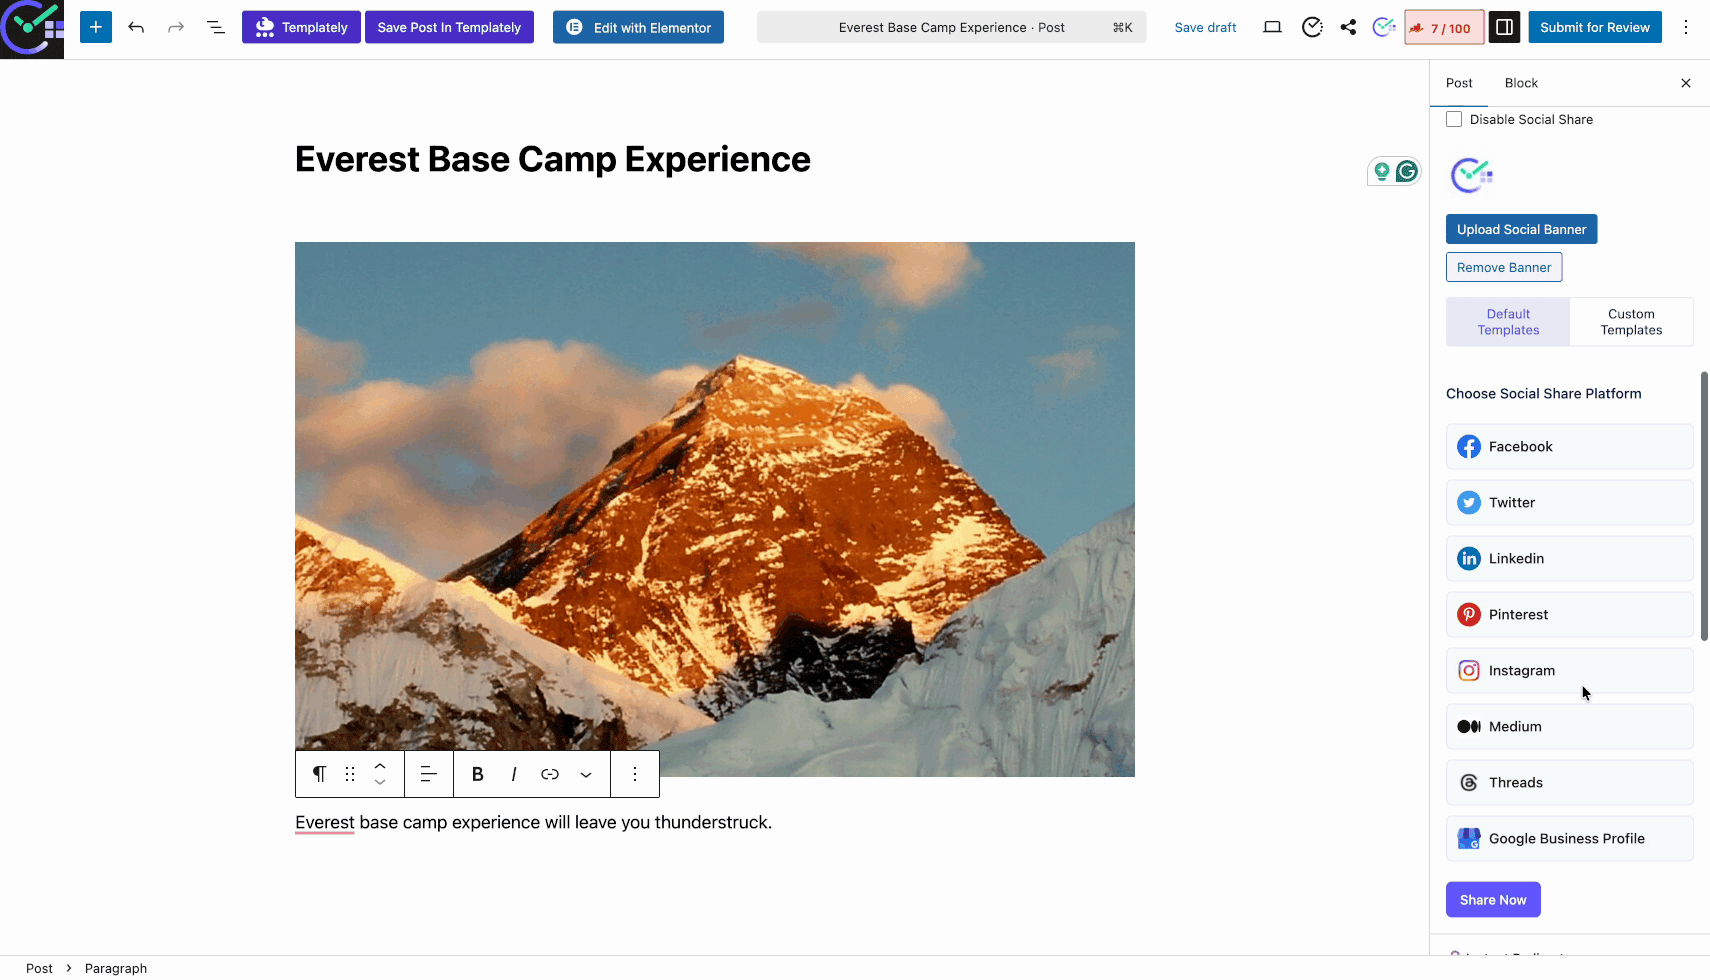Click the block inserter plus icon
1710x980 pixels.
[x=96, y=26]
